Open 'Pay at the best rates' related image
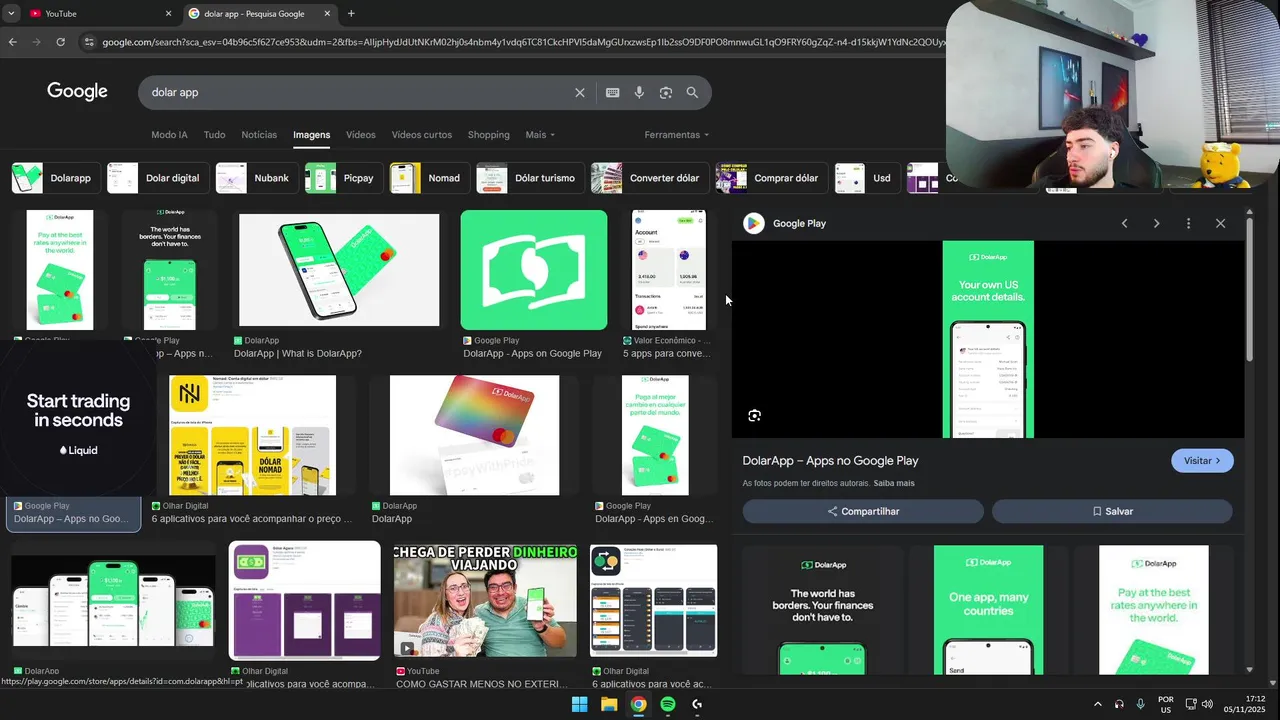The image size is (1280, 720). (x=1153, y=610)
